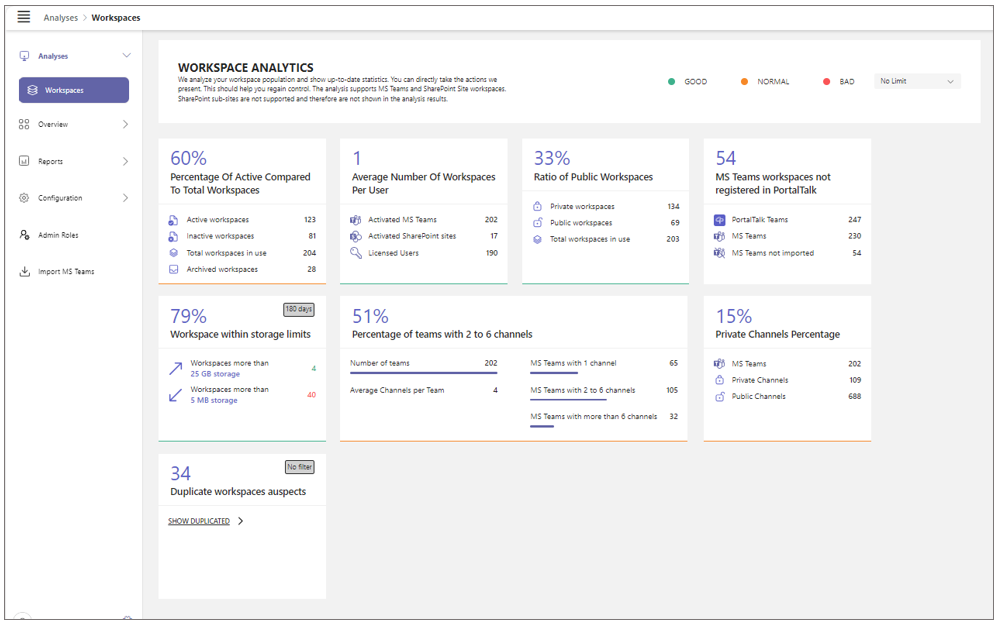Click the 79% storage limits value
Screen dimensions: 998x621
pos(188,316)
